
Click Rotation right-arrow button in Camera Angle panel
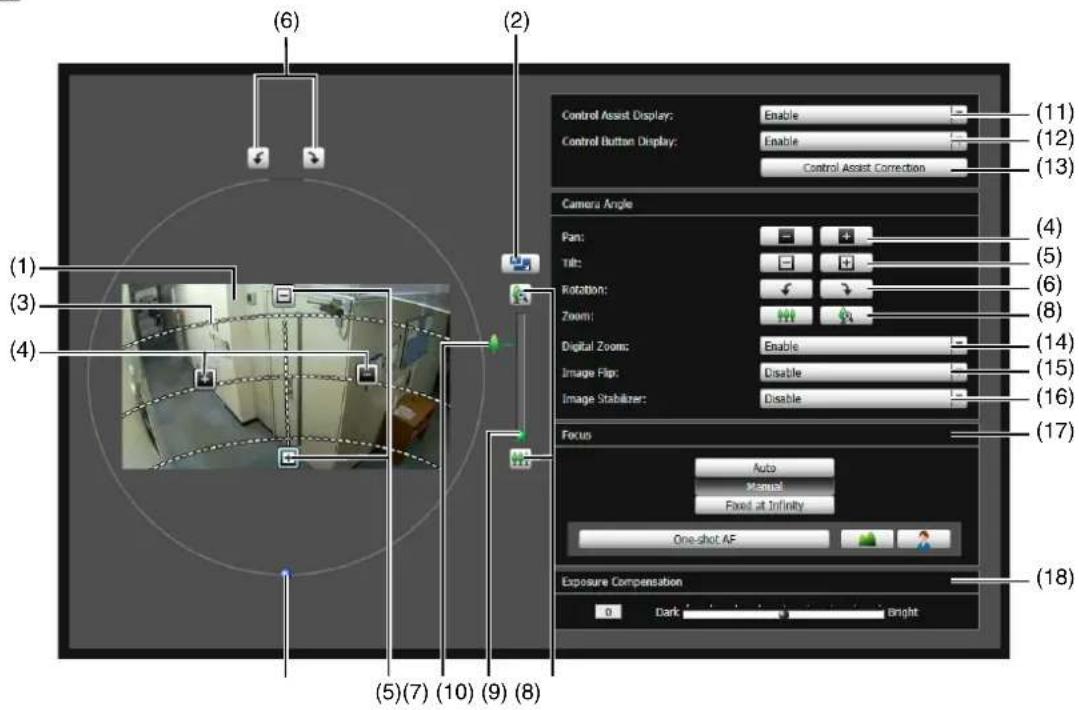pyautogui.click(x=846, y=289)
